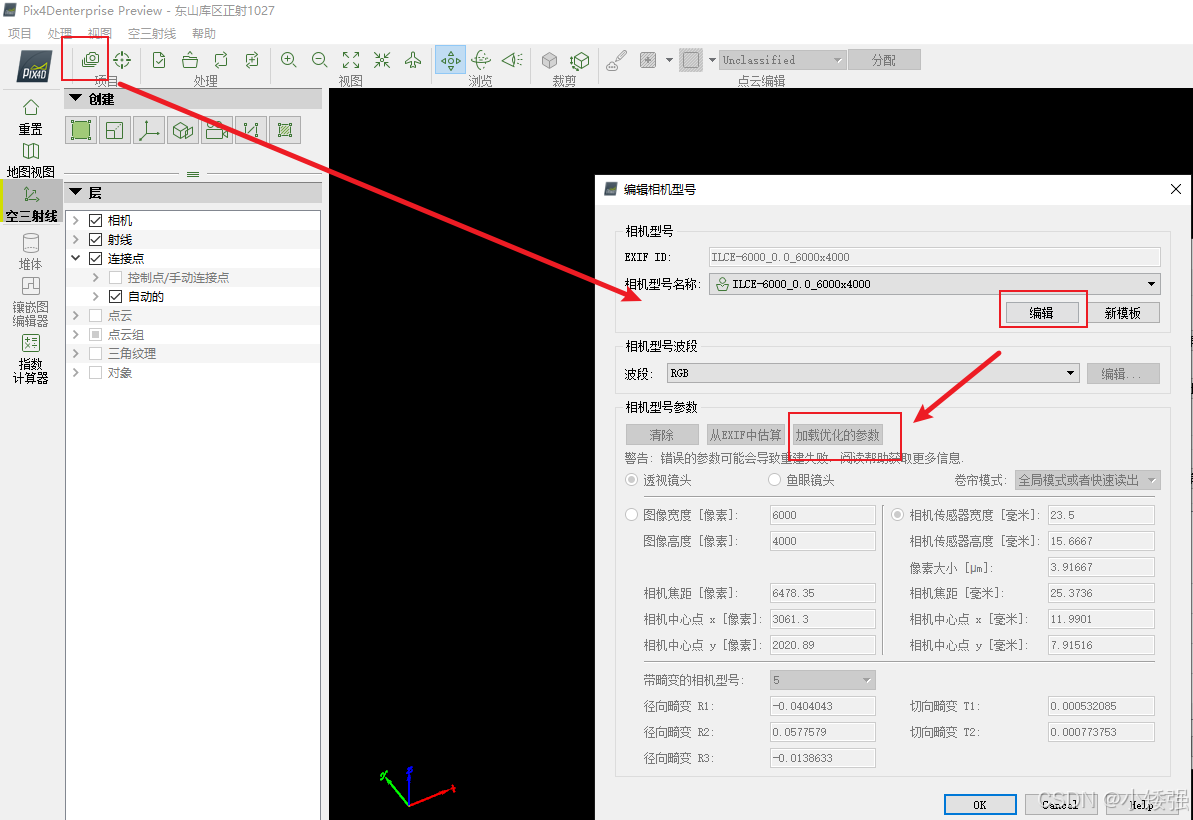
Task: Select the first person navigation mode
Action: coord(512,59)
